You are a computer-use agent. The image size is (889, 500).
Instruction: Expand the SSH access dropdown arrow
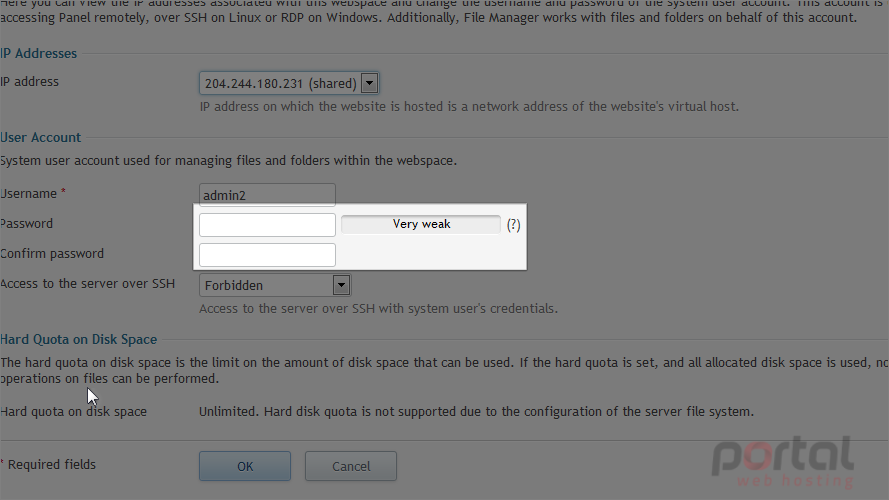(341, 285)
